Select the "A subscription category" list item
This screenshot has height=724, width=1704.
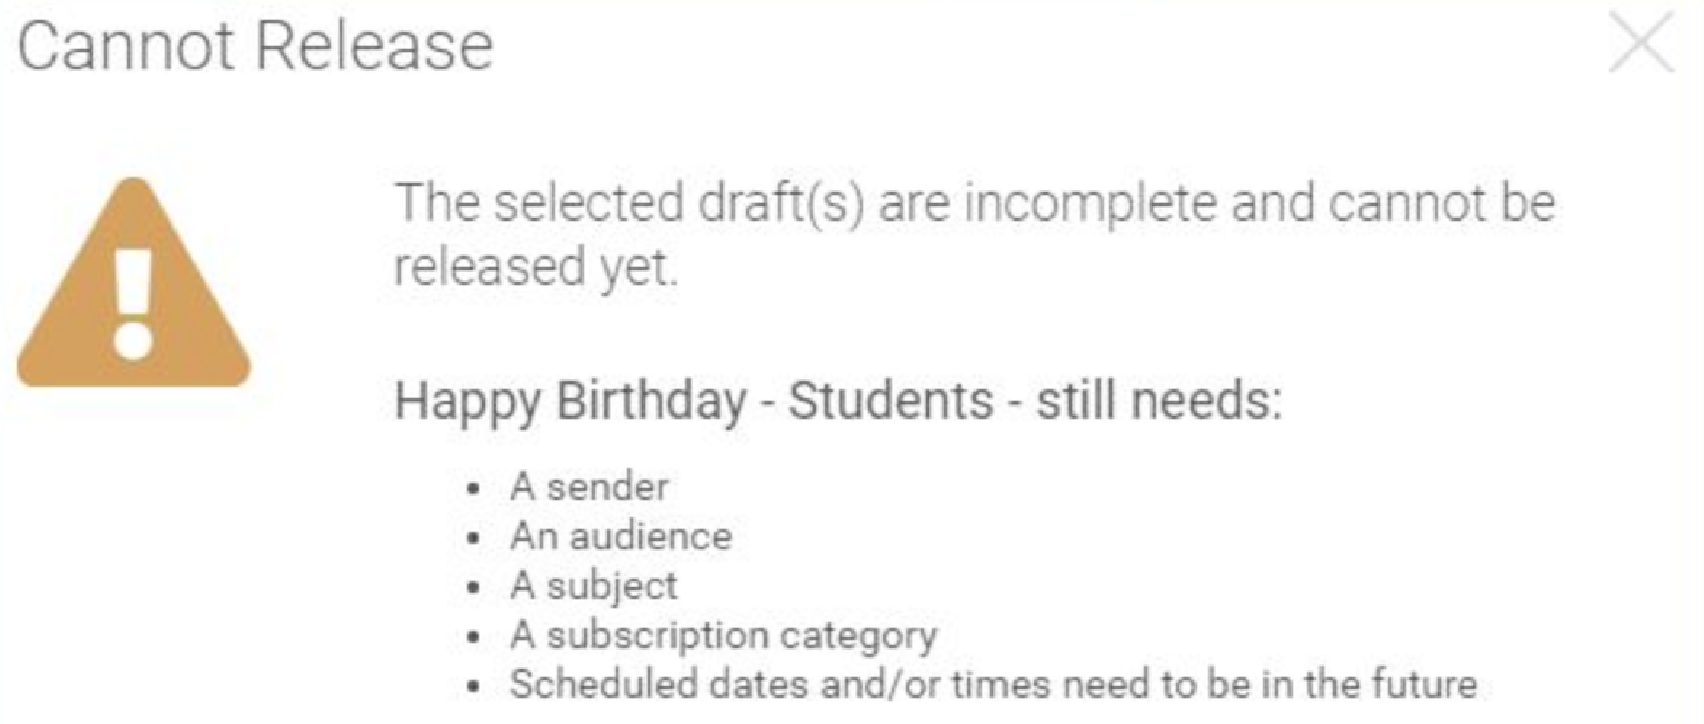tap(723, 635)
